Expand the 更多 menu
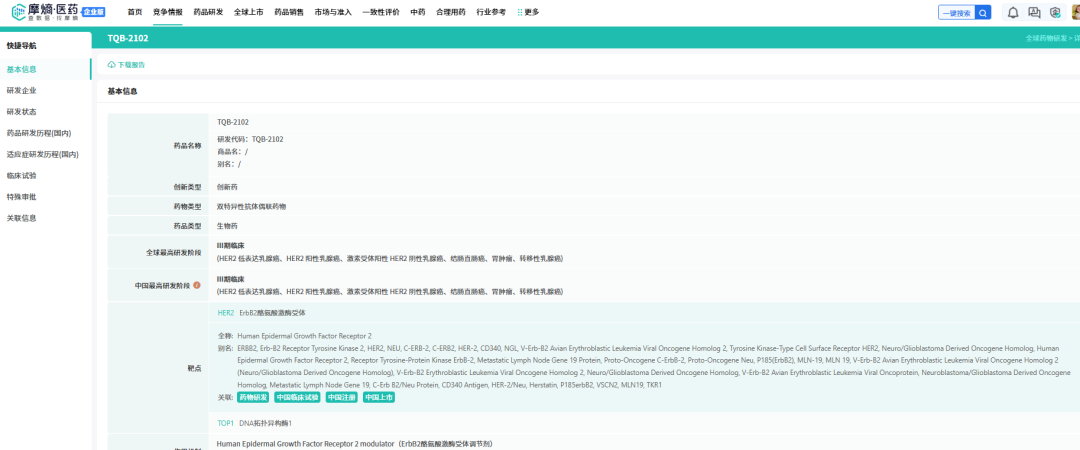The height and width of the screenshot is (450, 1080). pos(528,12)
